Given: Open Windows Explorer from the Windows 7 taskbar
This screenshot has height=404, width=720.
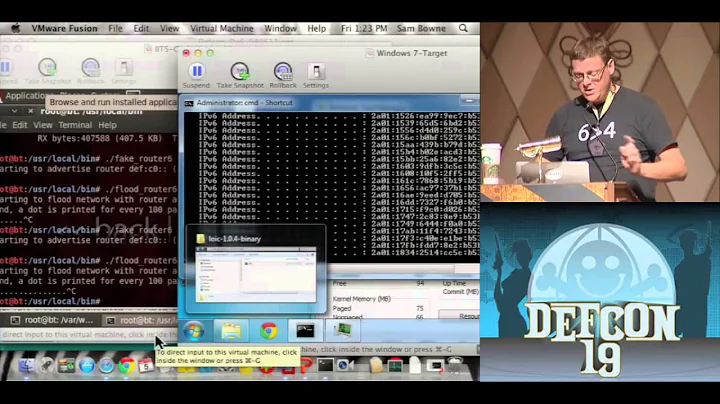Looking at the screenshot, I should click(231, 331).
